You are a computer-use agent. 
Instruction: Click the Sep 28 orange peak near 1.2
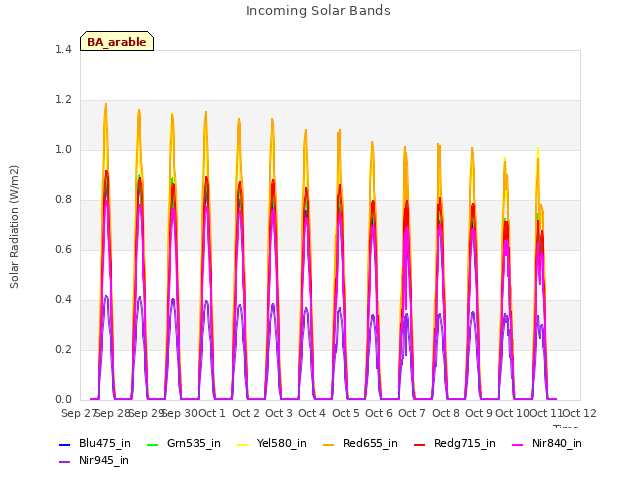point(106,104)
